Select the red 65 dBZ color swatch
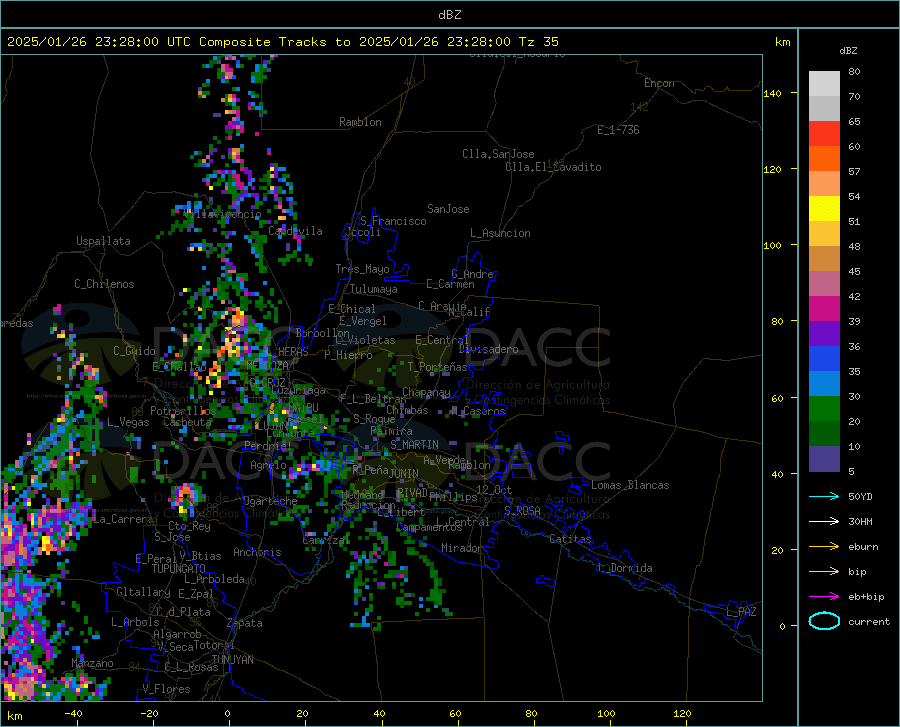The height and width of the screenshot is (727, 900). coord(824,134)
